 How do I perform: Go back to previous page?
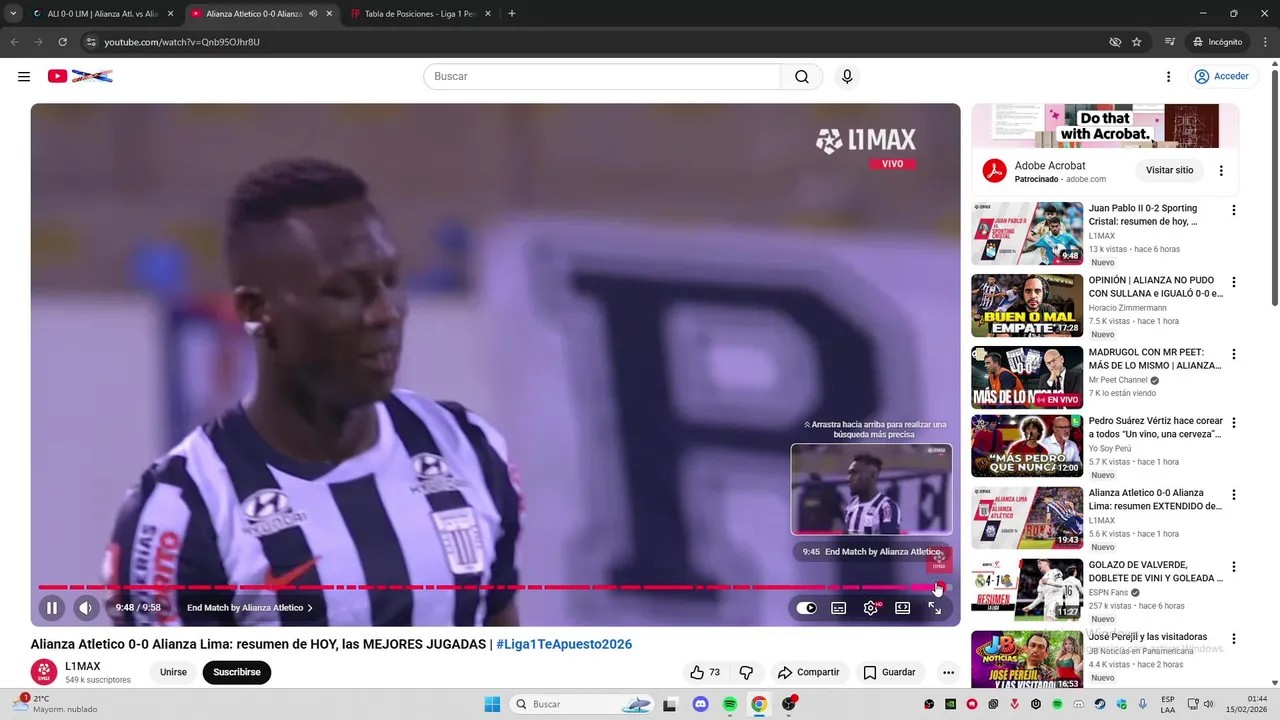(14, 42)
